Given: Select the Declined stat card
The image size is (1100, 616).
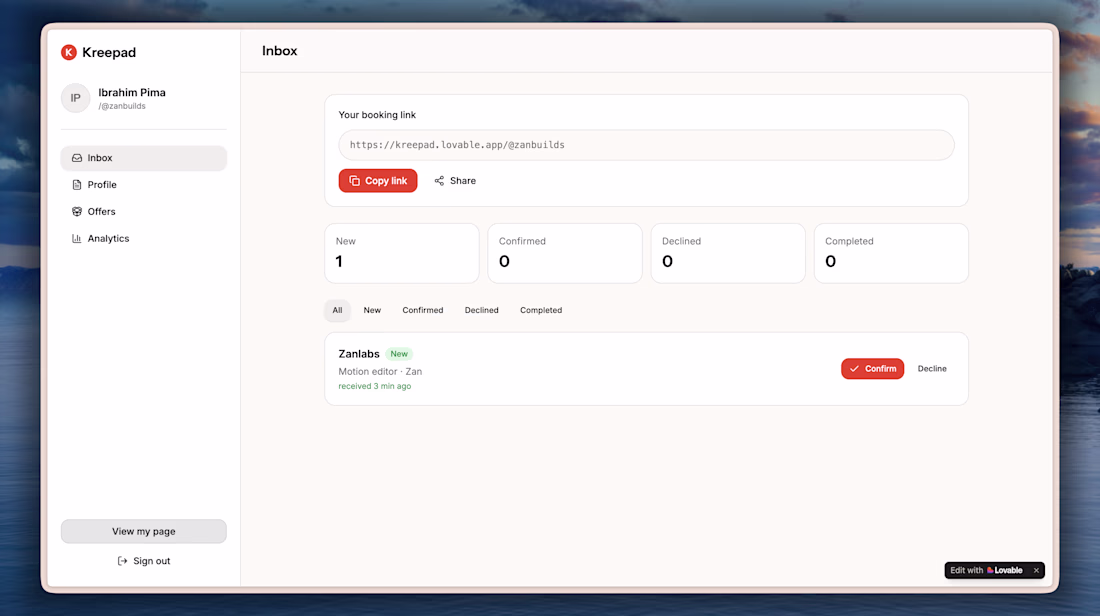Looking at the screenshot, I should pyautogui.click(x=728, y=253).
